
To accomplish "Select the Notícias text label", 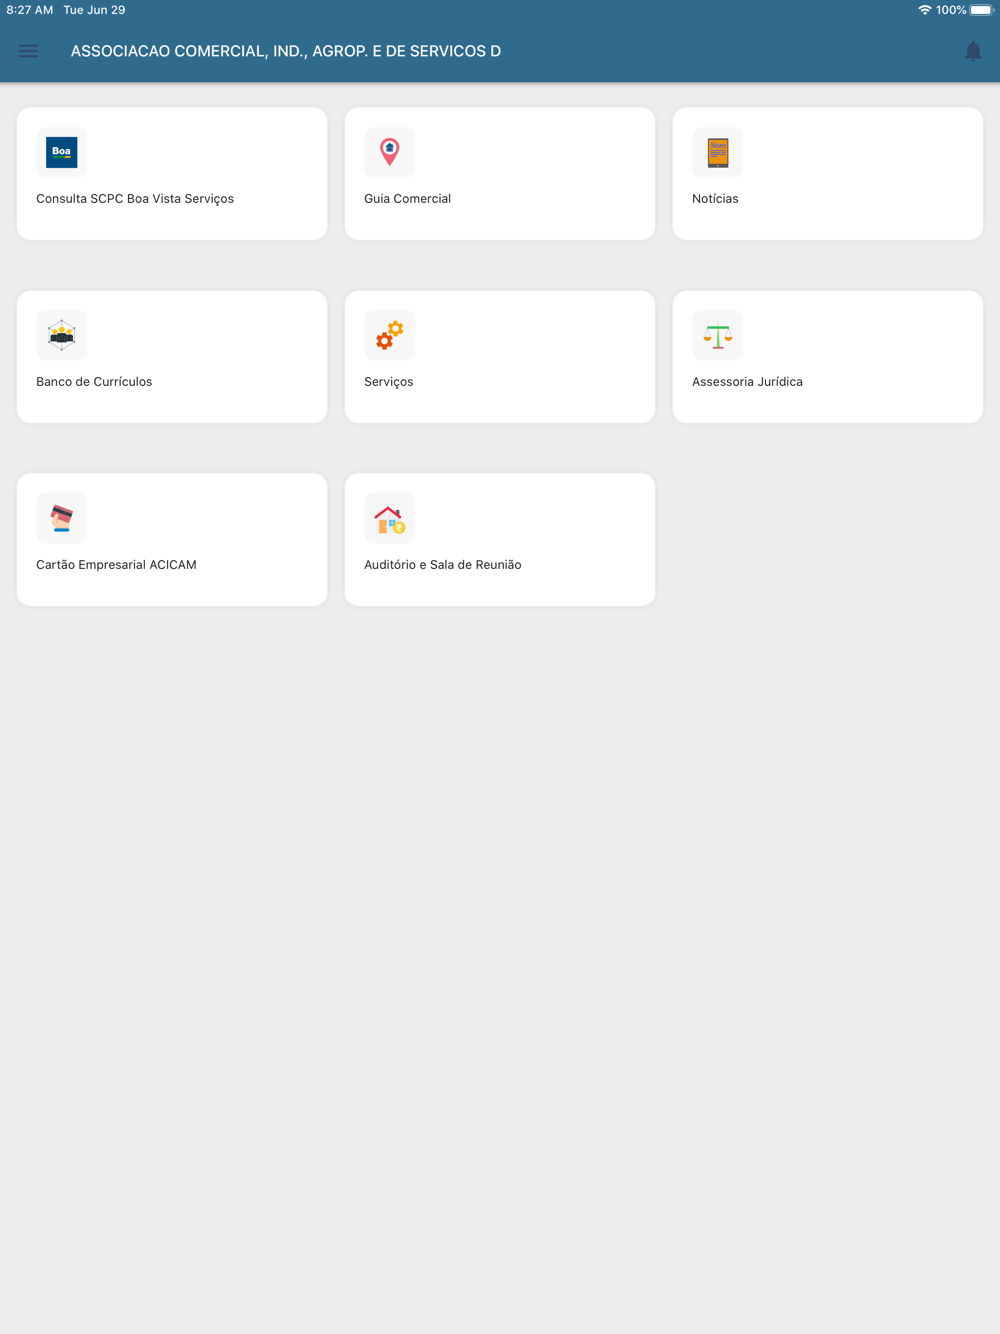I will click(x=715, y=199).
